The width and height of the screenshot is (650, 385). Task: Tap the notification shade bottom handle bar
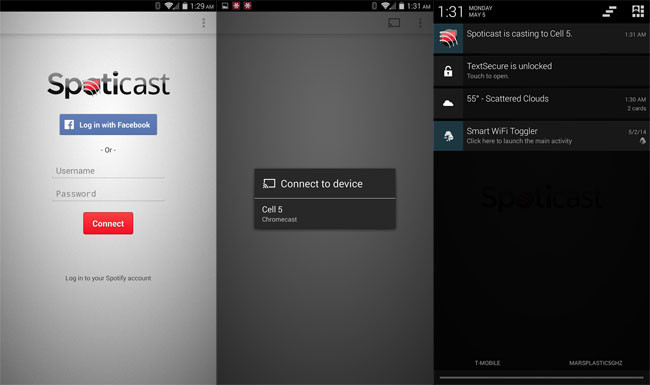(541, 378)
